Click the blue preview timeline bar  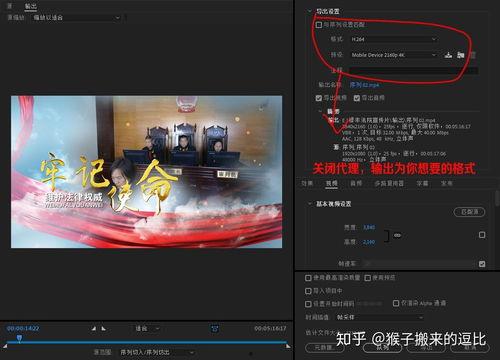147,342
